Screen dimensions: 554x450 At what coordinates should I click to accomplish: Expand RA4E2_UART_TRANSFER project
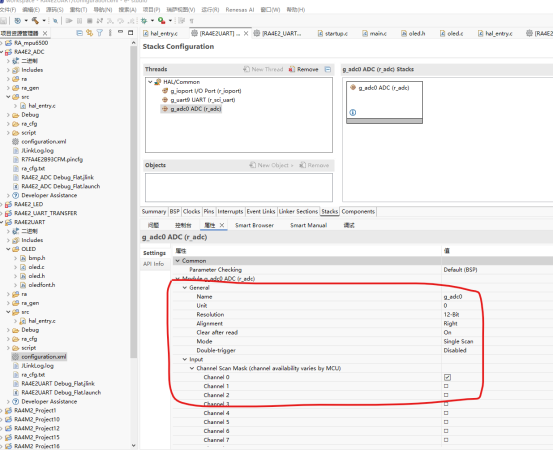2,213
